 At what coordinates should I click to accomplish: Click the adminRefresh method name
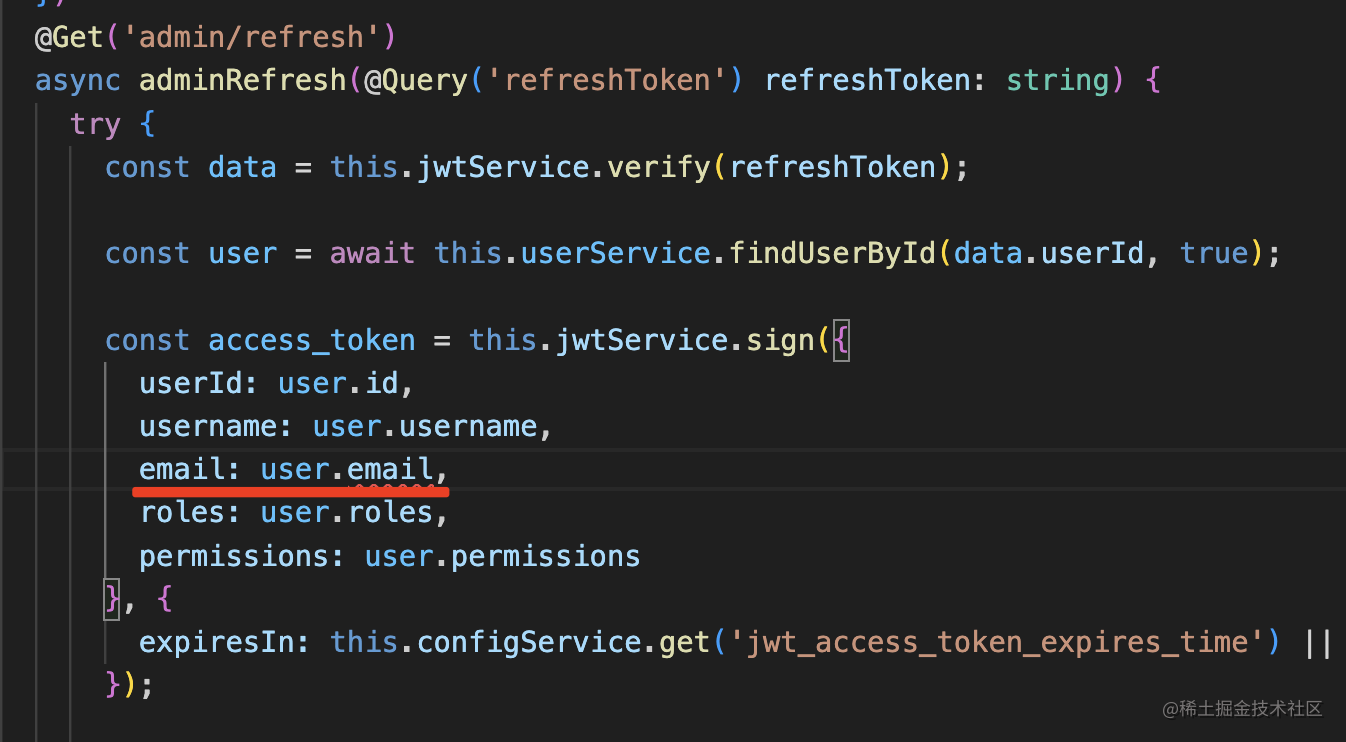(242, 80)
